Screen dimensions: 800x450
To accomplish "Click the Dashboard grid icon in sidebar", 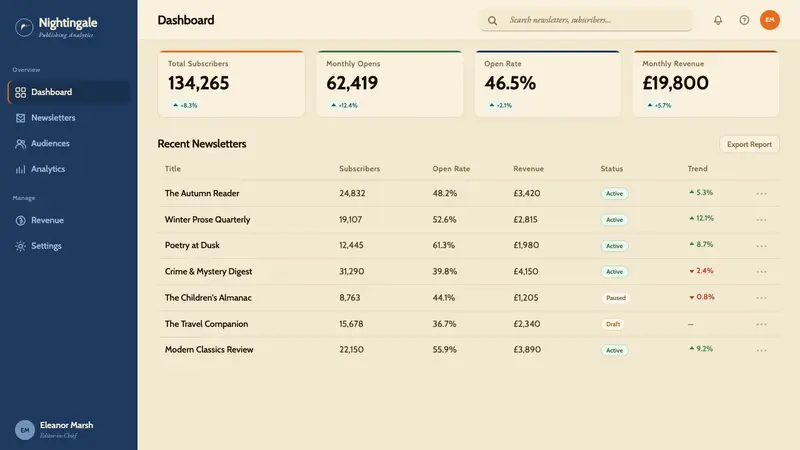I will (20, 92).
